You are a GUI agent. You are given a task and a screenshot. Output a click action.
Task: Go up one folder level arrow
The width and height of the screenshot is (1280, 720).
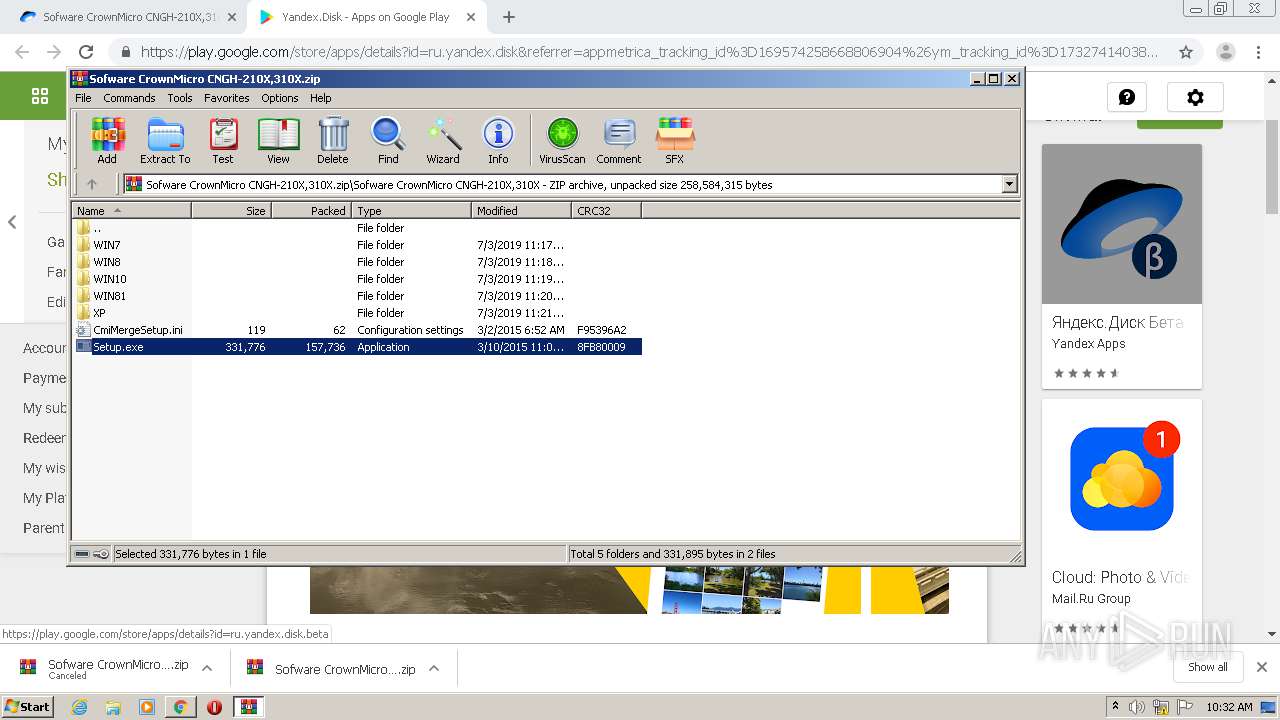[x=92, y=184]
